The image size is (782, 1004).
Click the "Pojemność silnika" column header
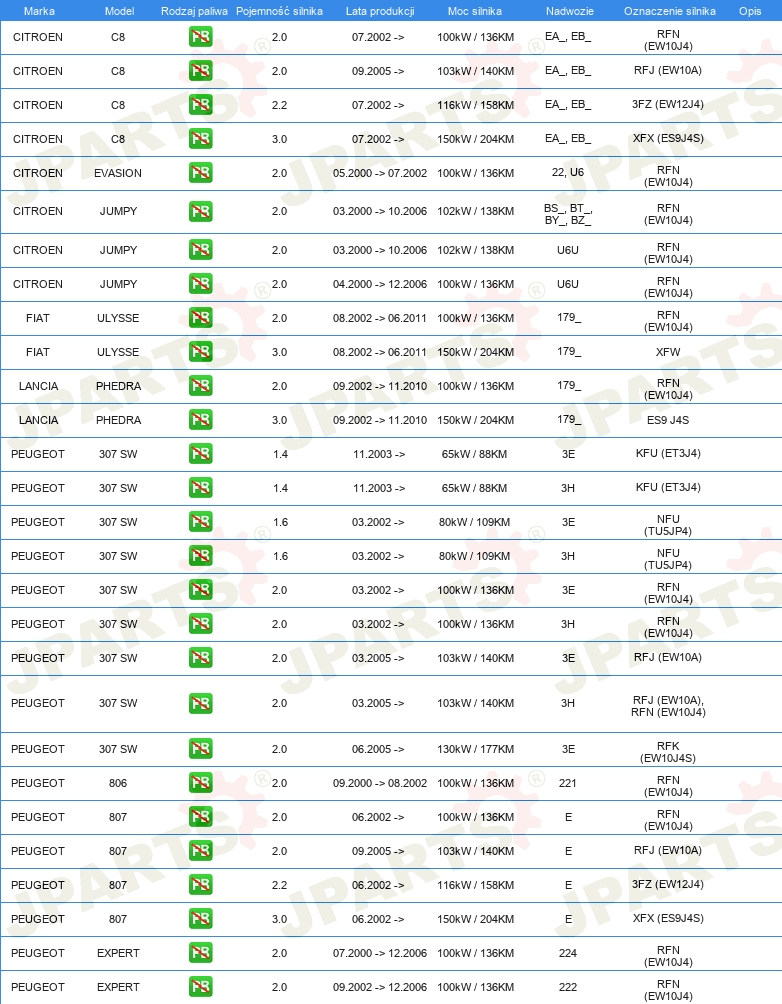click(x=279, y=11)
